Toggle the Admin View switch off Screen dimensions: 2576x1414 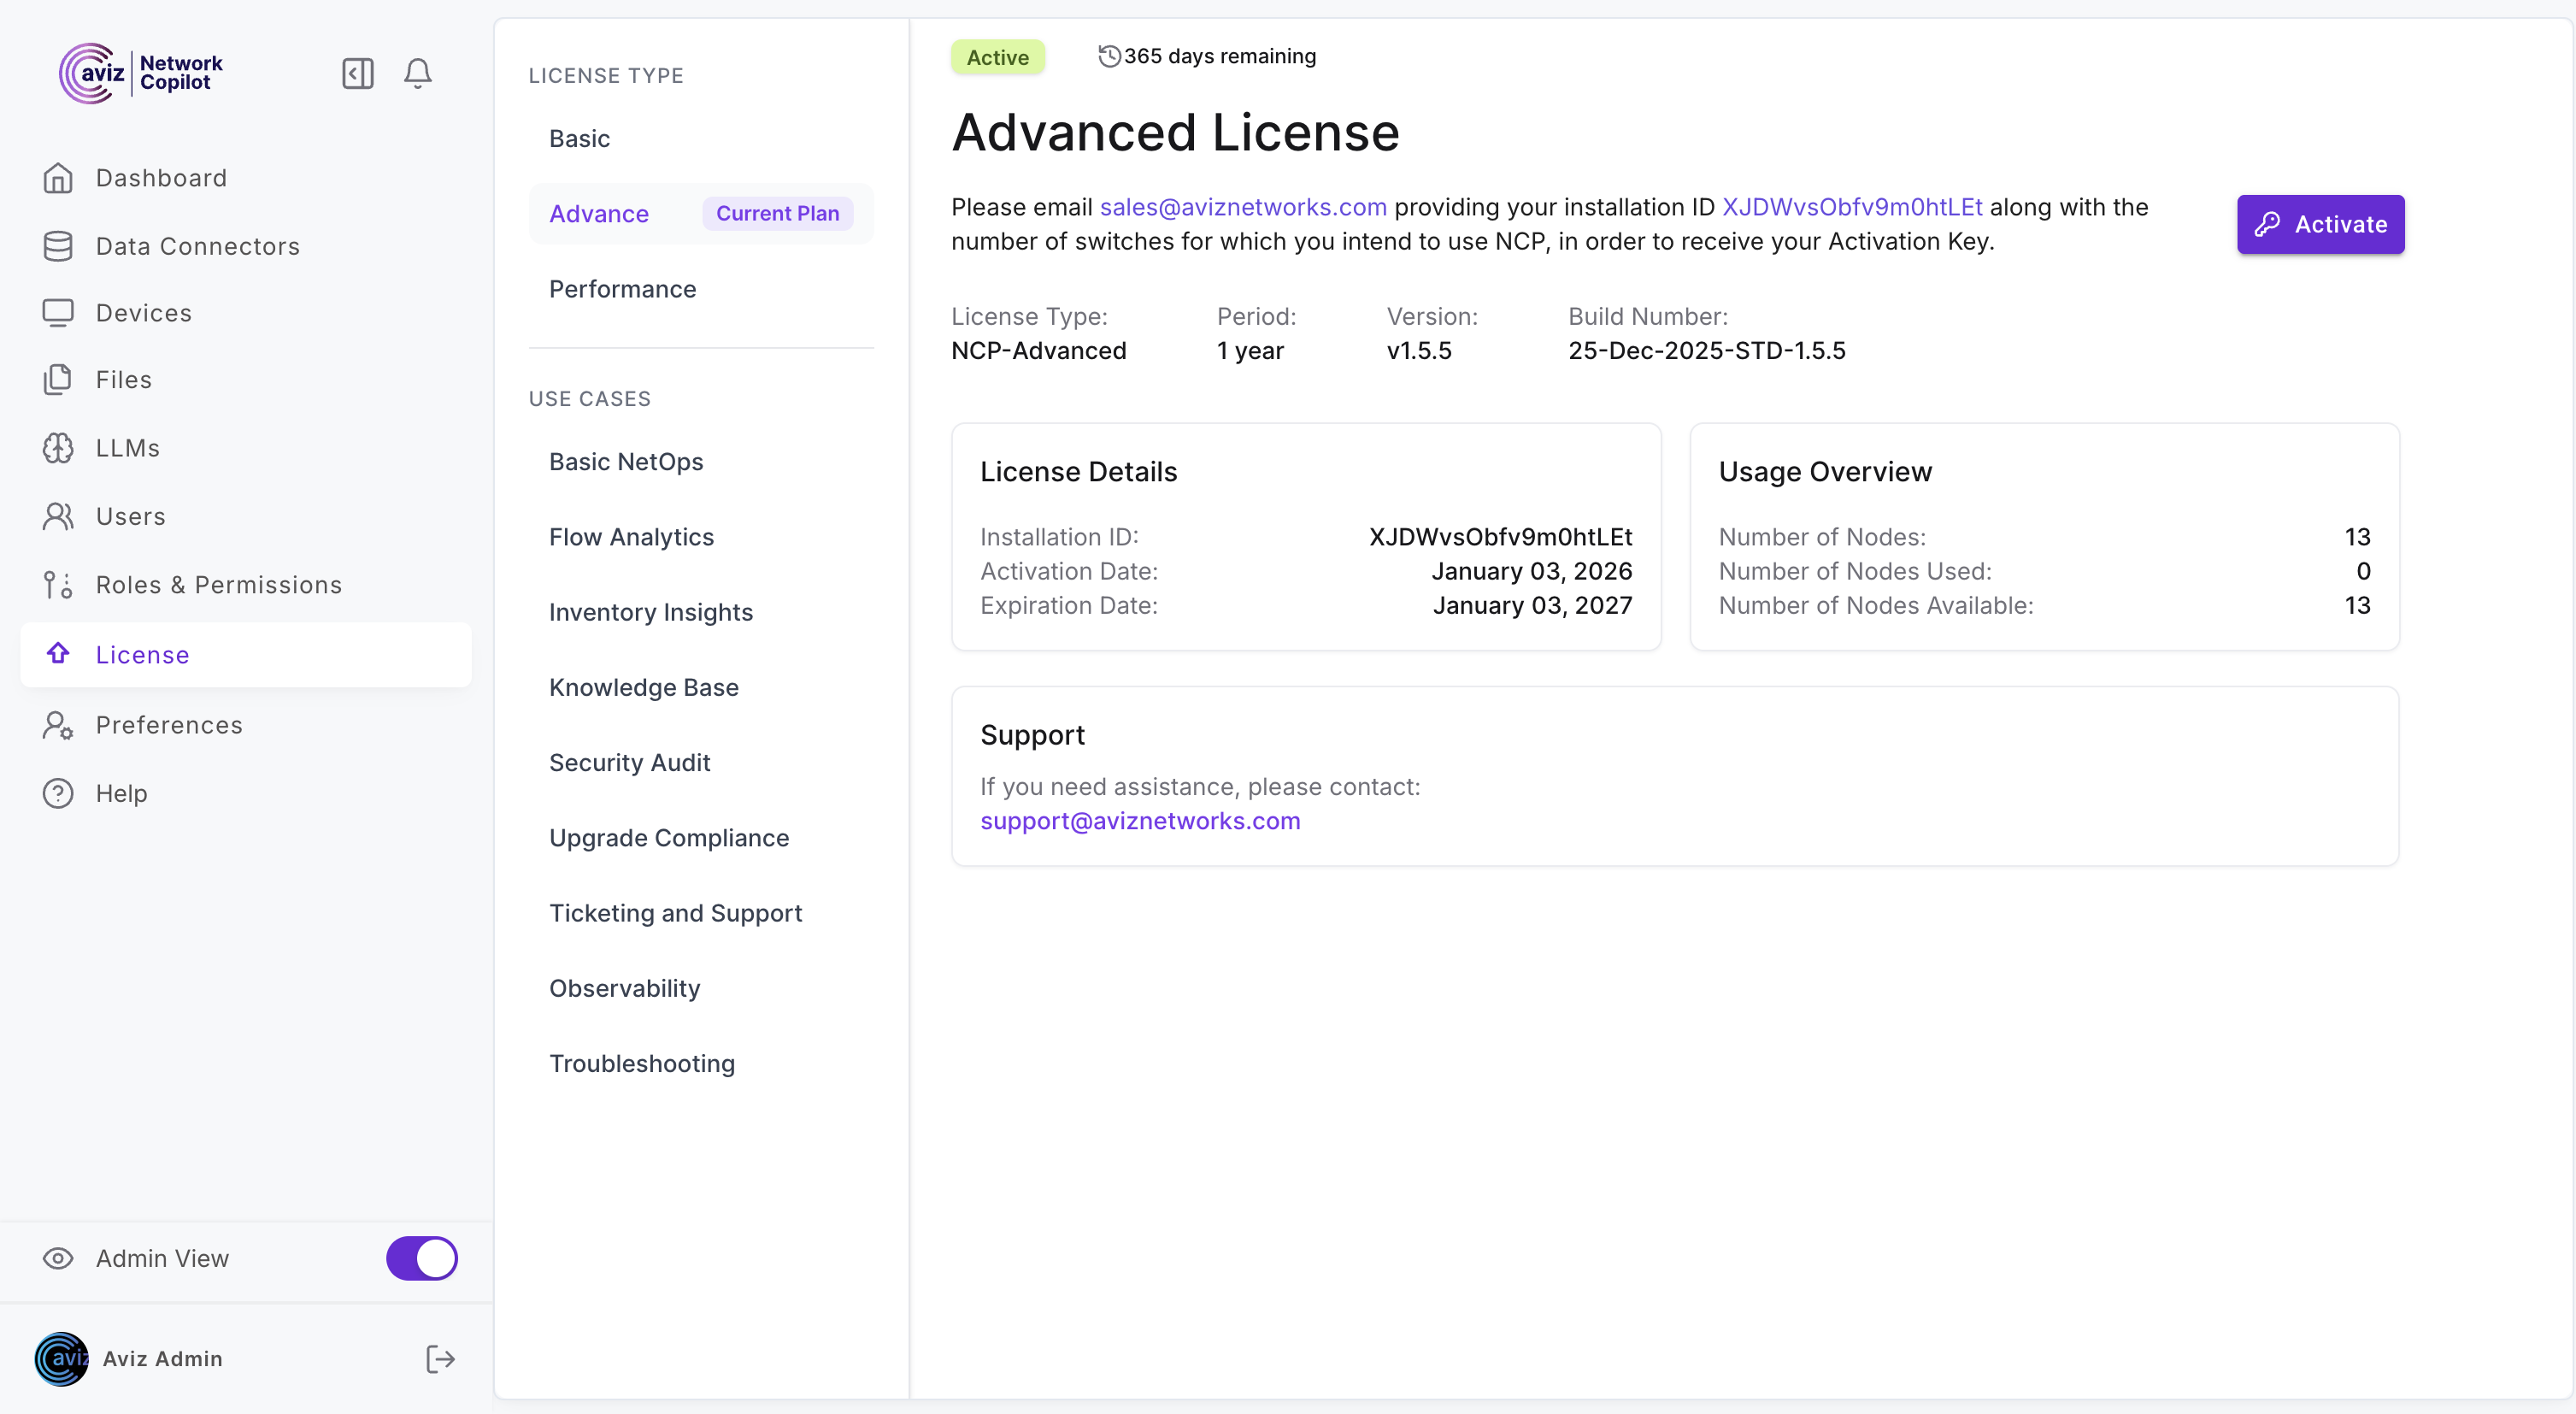tap(422, 1258)
